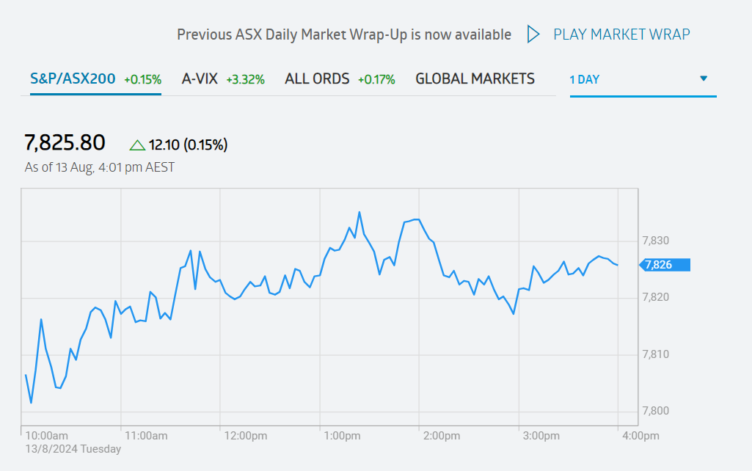Click the dropdown arrow beside 1 DAY
This screenshot has height=471, width=752.
pos(704,78)
